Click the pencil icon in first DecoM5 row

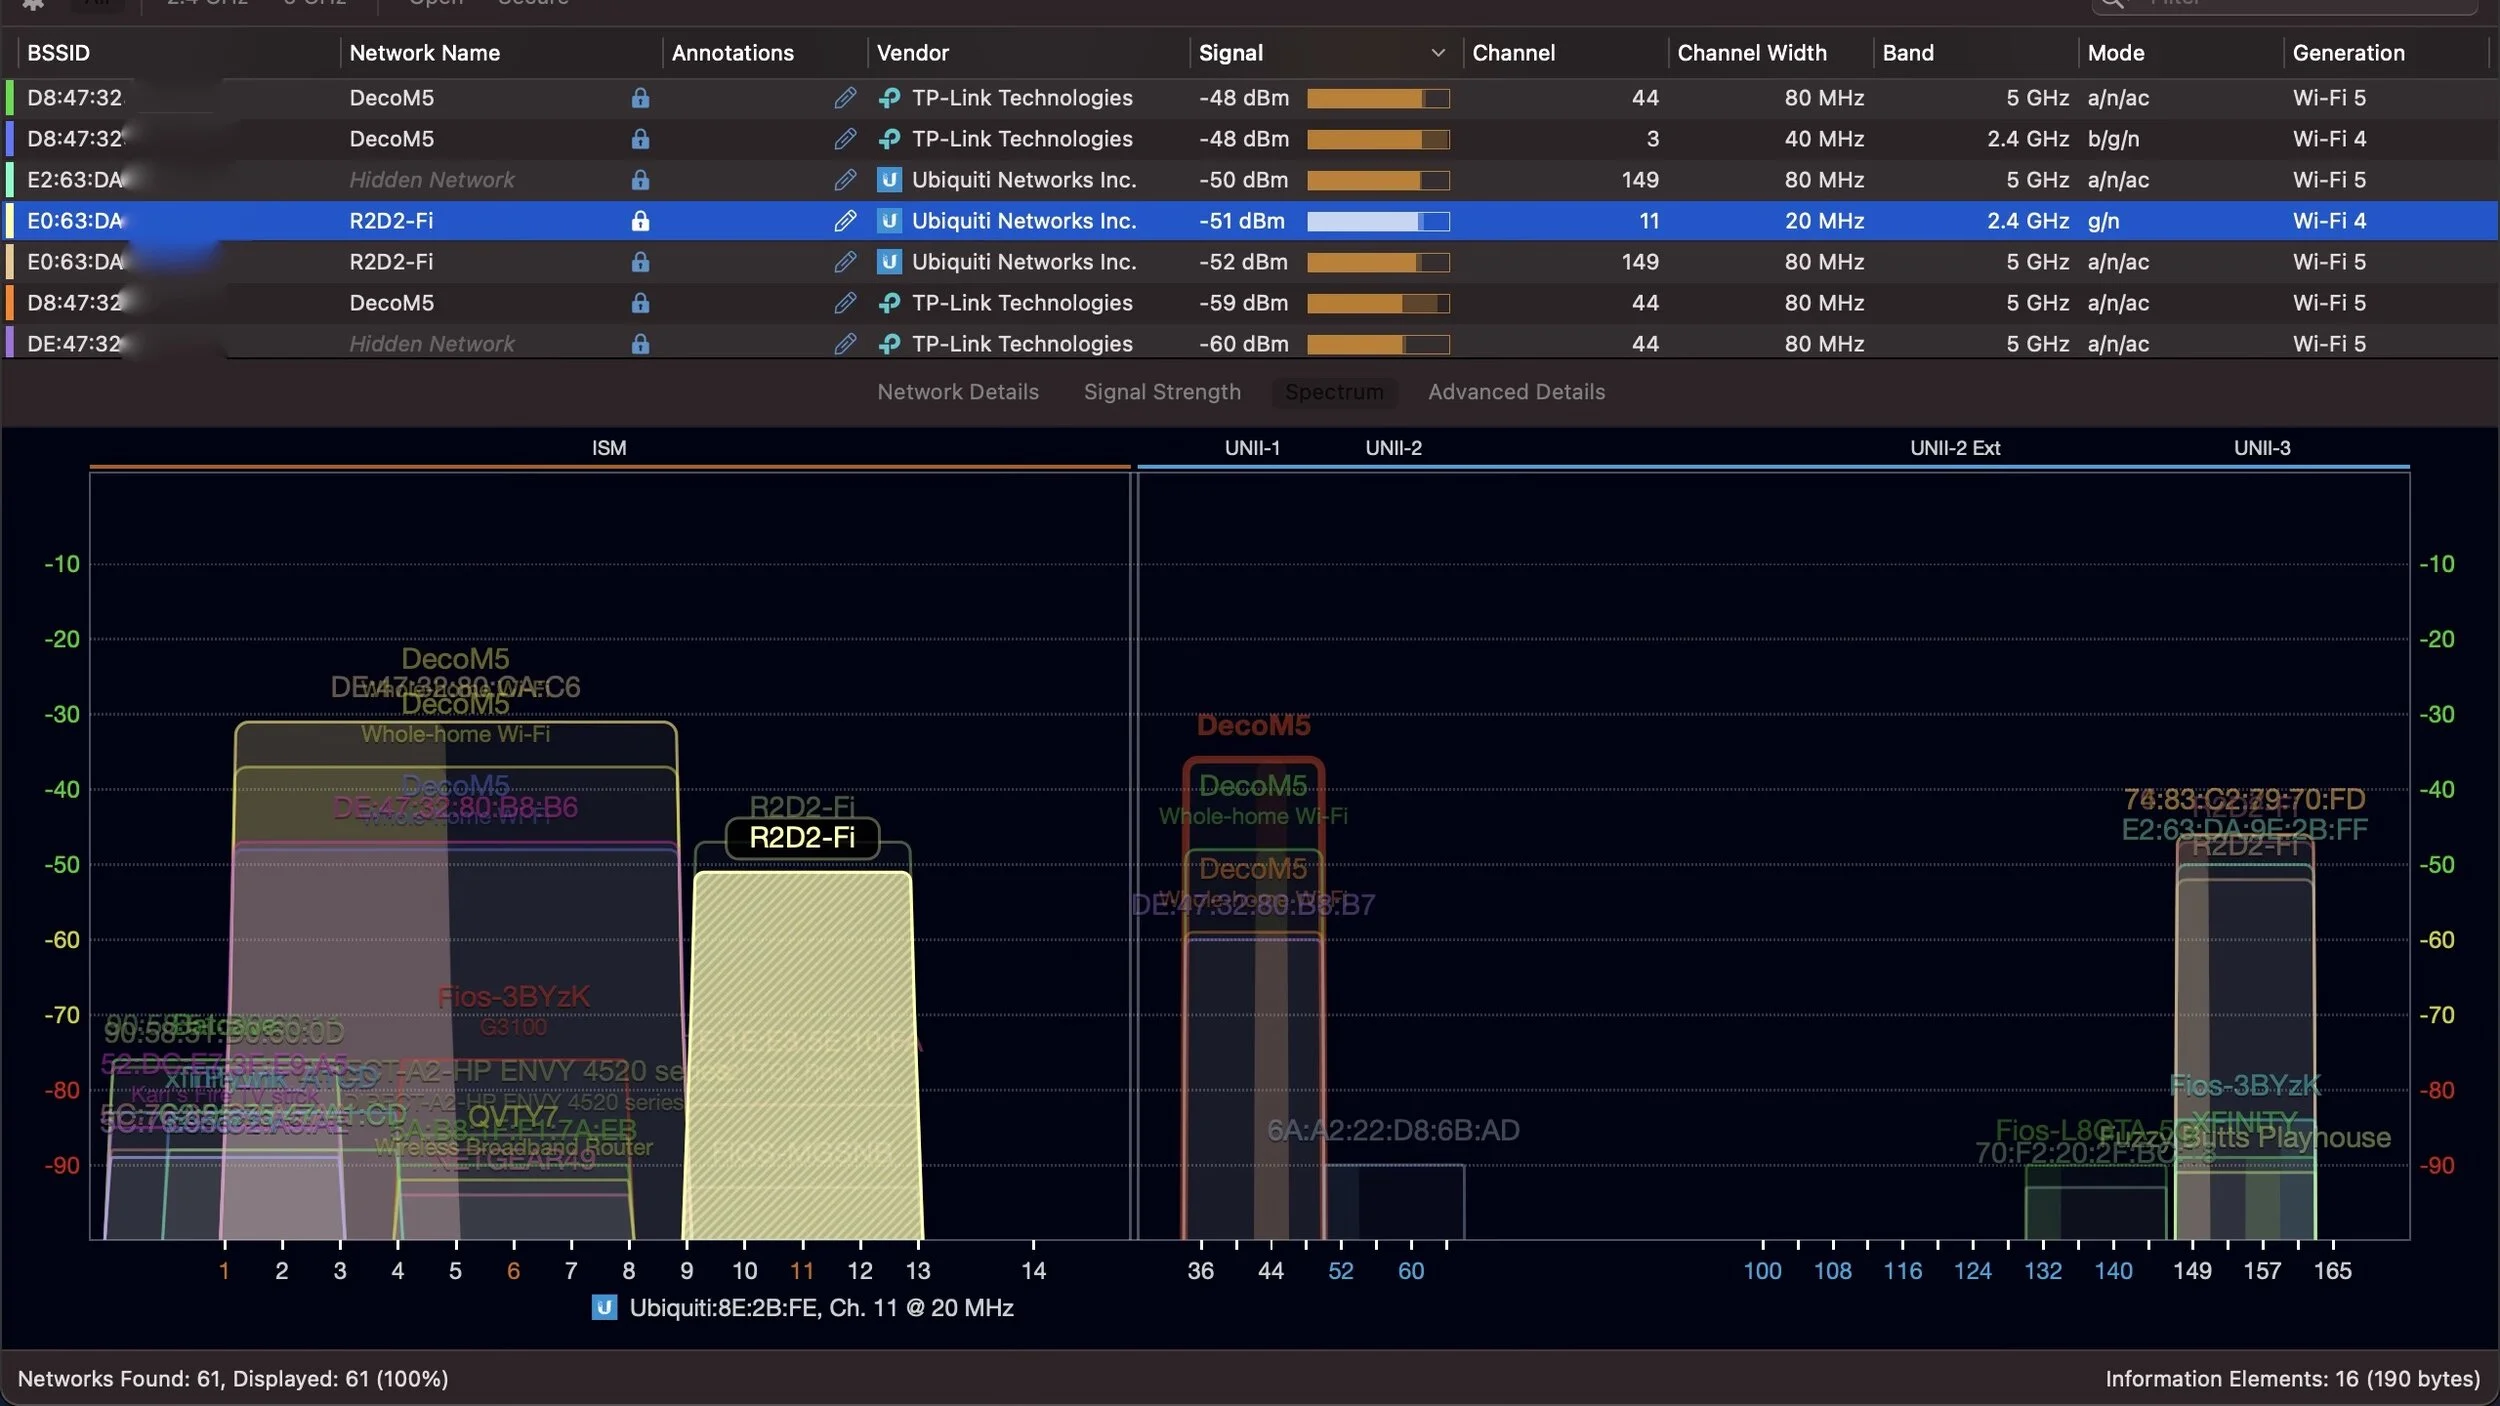tap(845, 98)
